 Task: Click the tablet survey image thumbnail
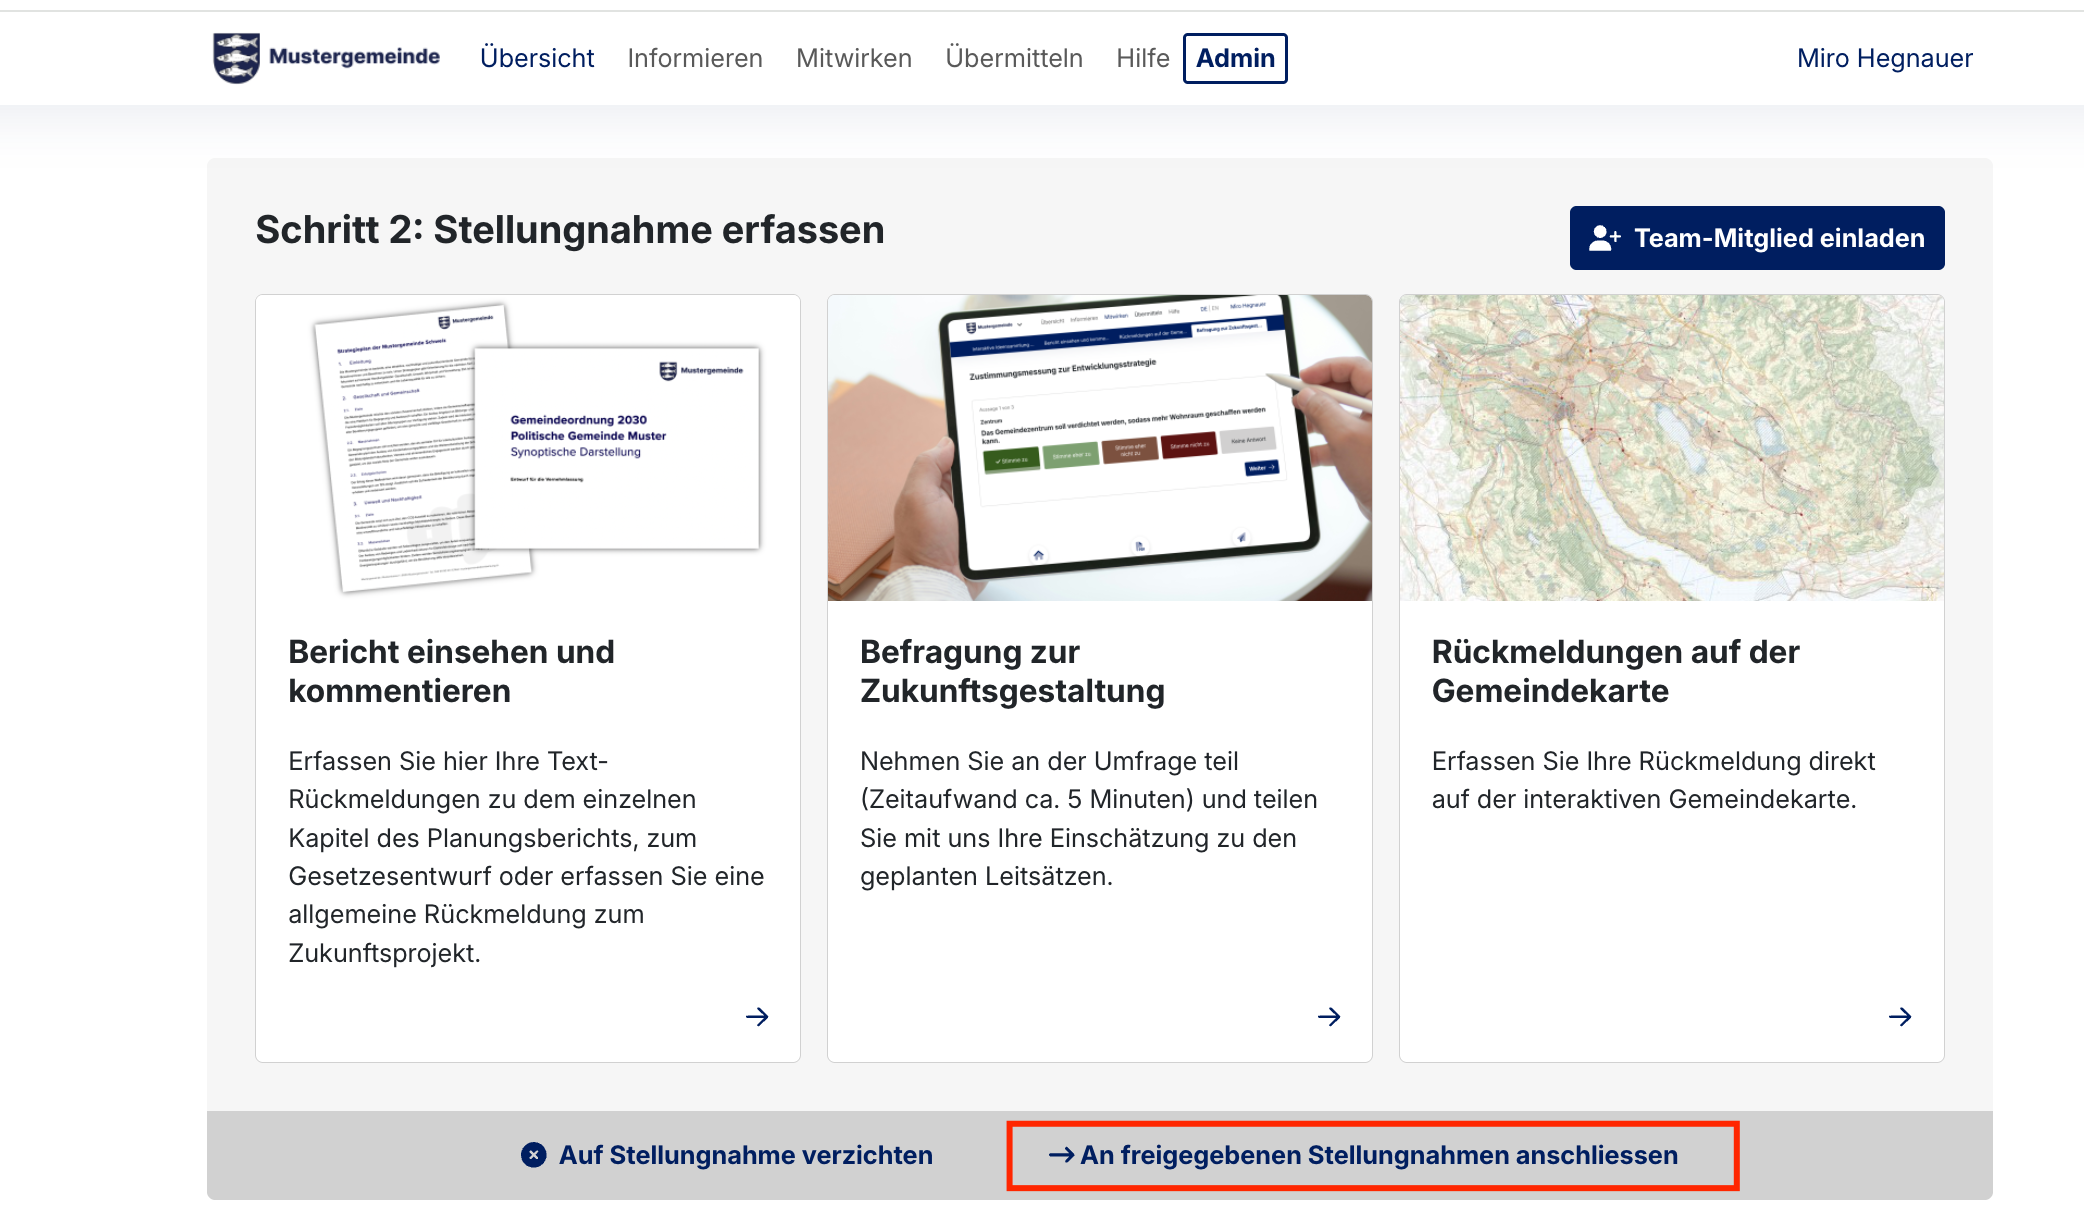[1100, 448]
